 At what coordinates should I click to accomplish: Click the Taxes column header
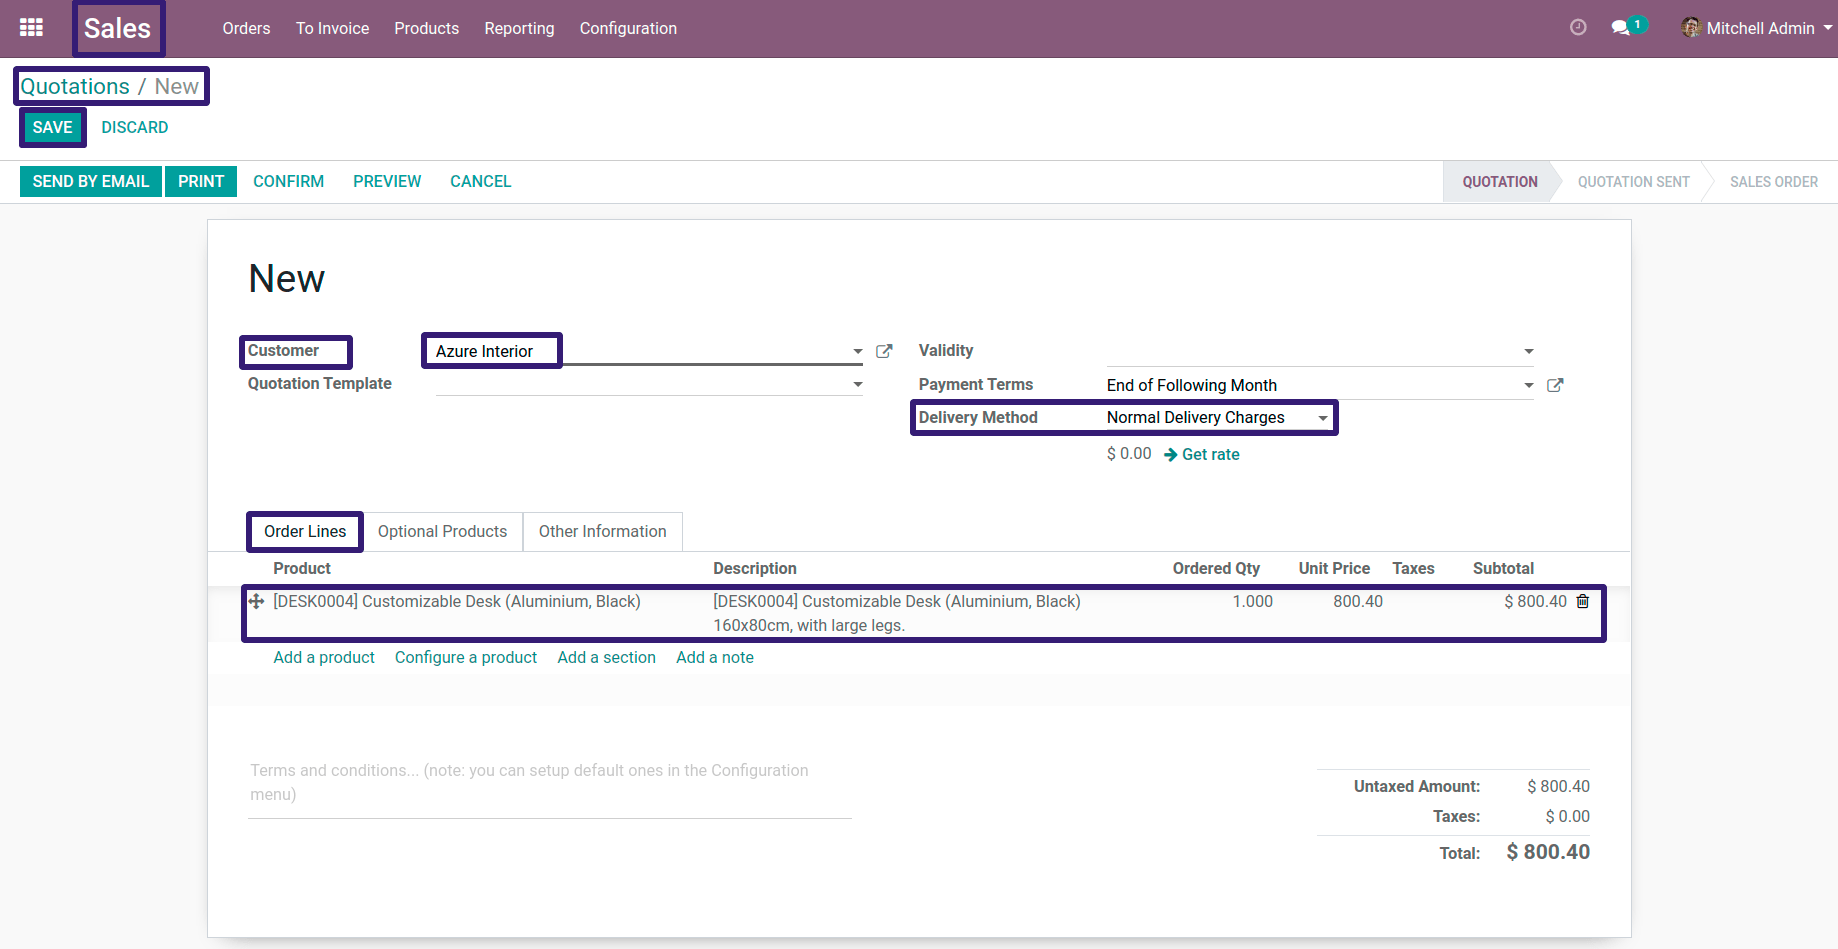click(x=1413, y=568)
